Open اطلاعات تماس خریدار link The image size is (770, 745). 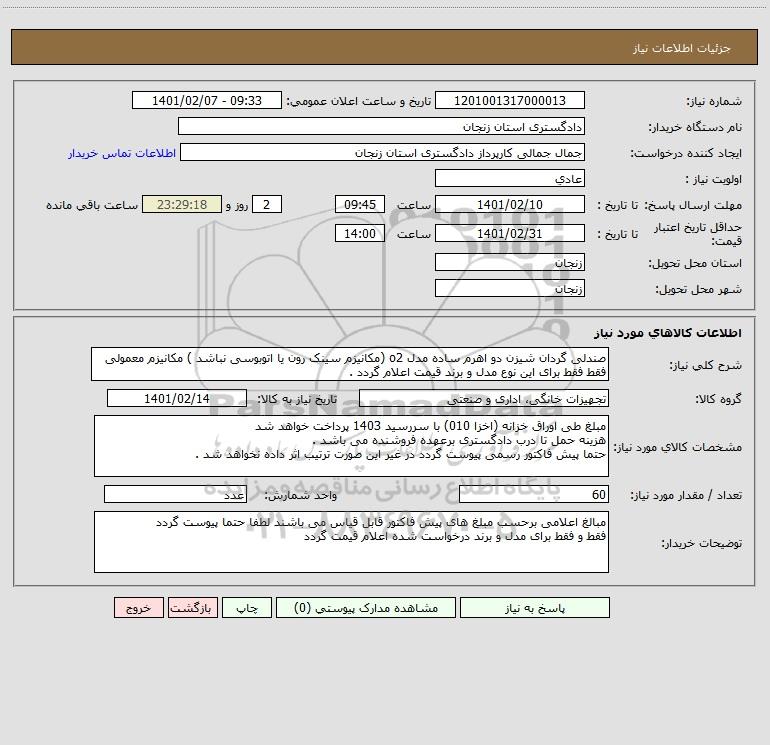point(122,153)
